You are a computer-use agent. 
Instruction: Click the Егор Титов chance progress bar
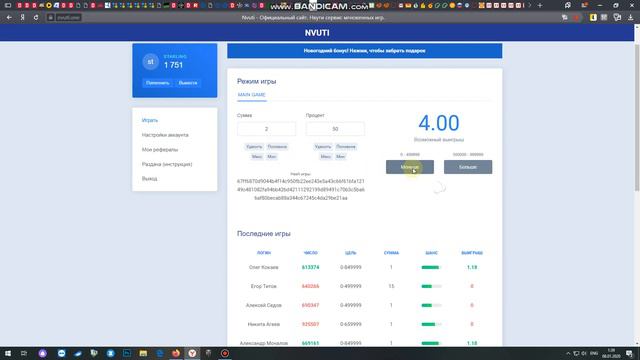pos(431,286)
